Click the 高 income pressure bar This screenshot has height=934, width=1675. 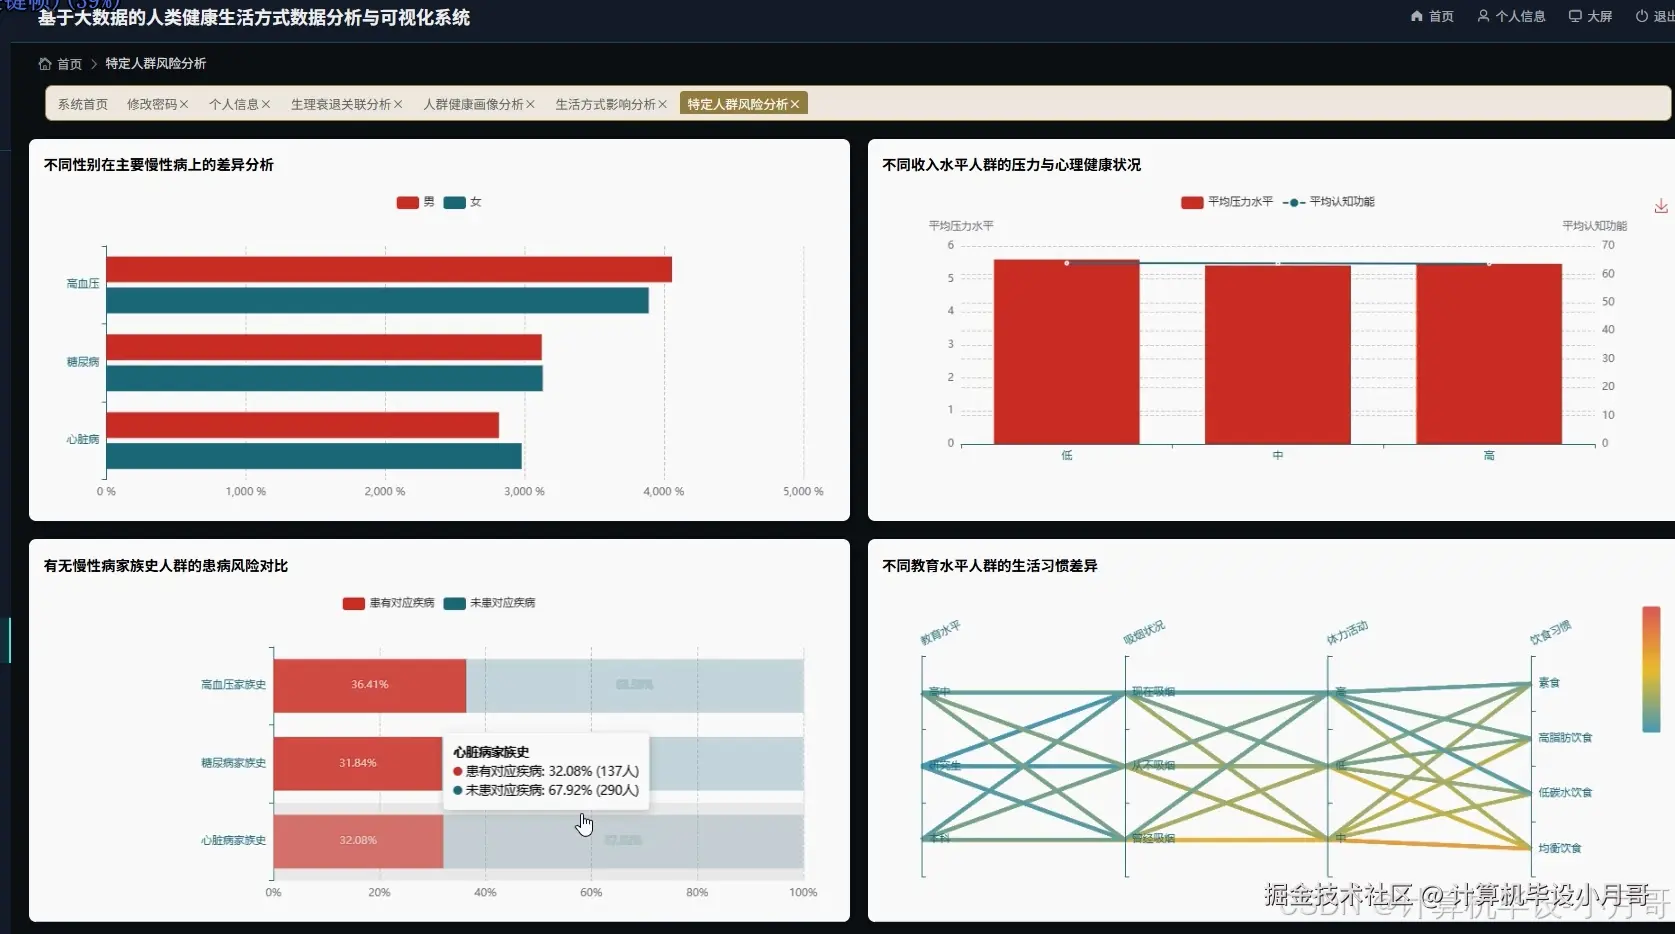click(x=1489, y=354)
